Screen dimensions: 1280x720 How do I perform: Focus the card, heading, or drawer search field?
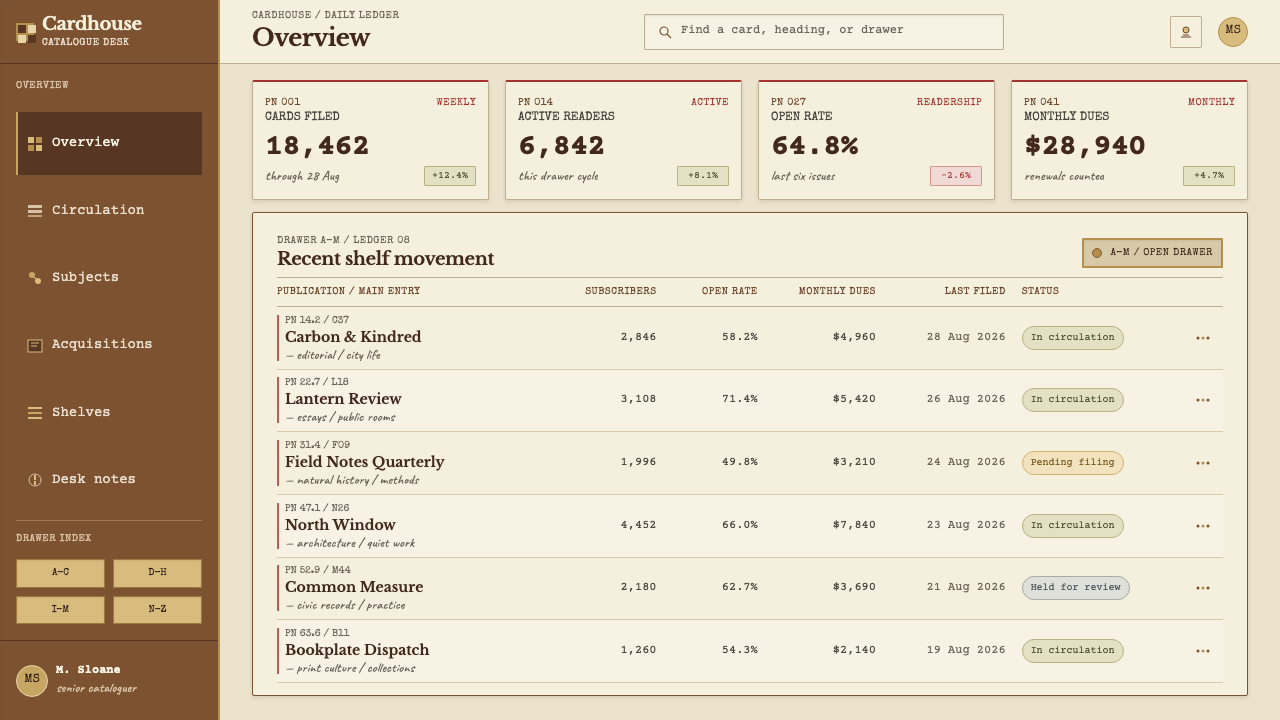point(824,32)
